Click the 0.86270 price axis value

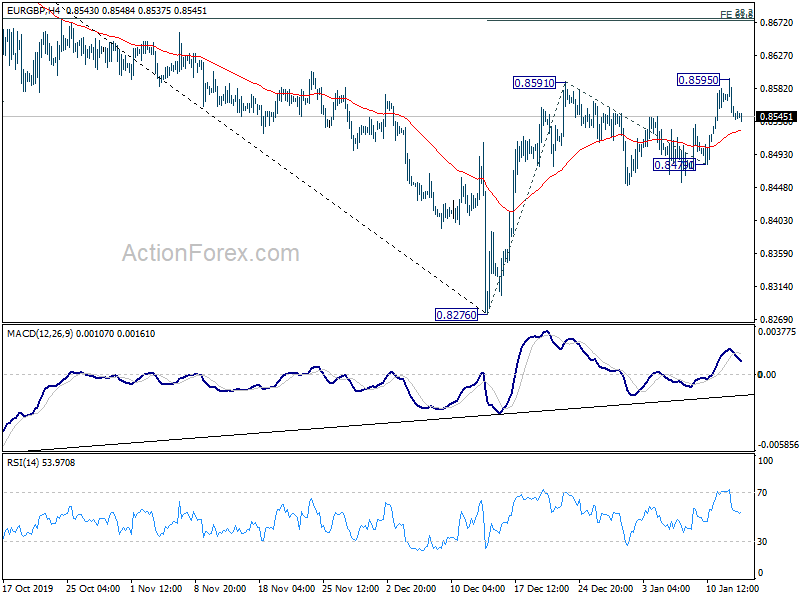click(777, 56)
